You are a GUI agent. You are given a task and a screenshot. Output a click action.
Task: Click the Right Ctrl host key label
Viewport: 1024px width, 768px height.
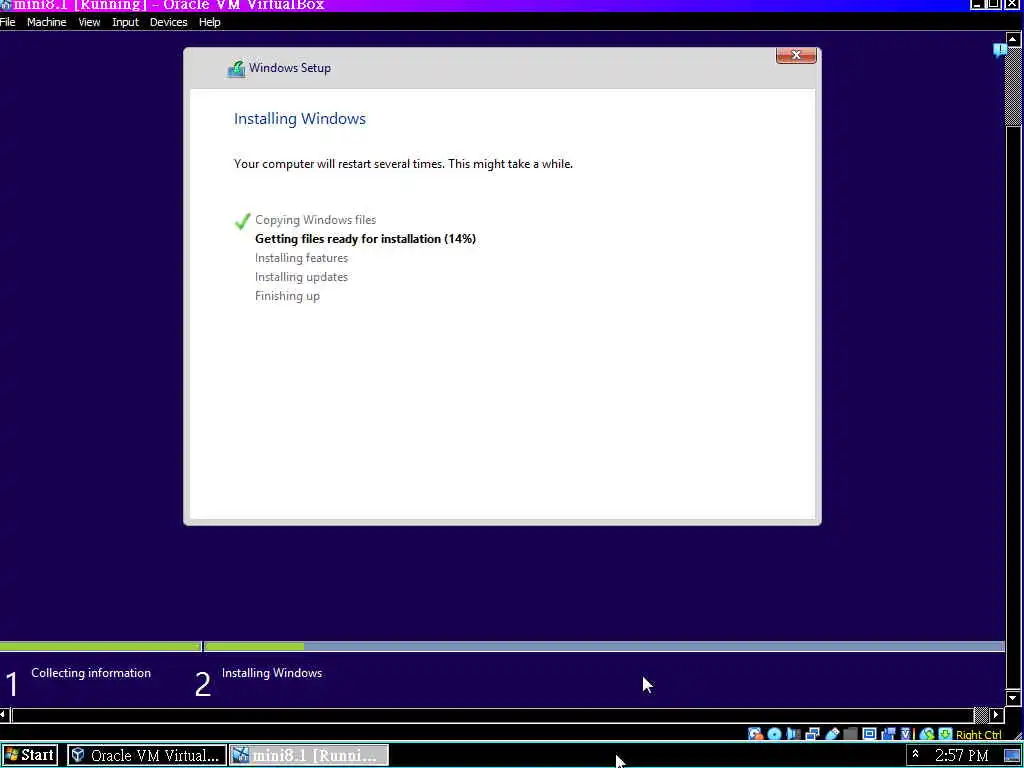(x=978, y=735)
